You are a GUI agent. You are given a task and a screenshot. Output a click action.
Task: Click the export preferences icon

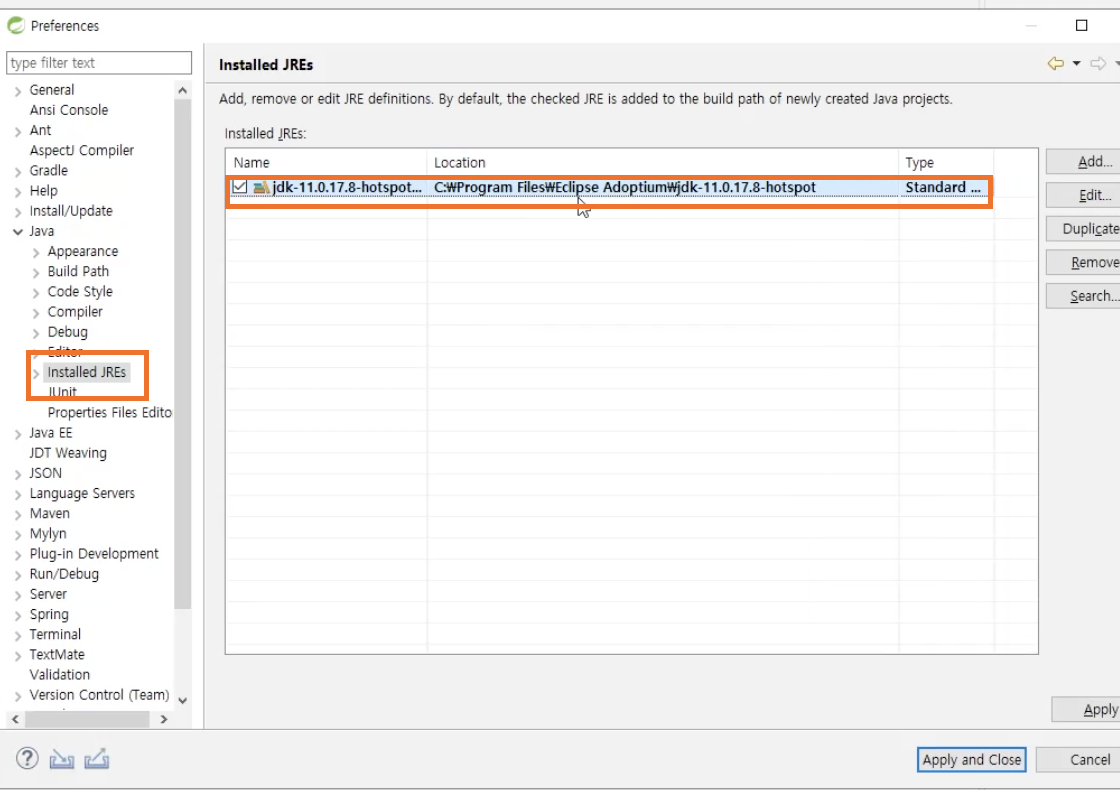pos(96,759)
